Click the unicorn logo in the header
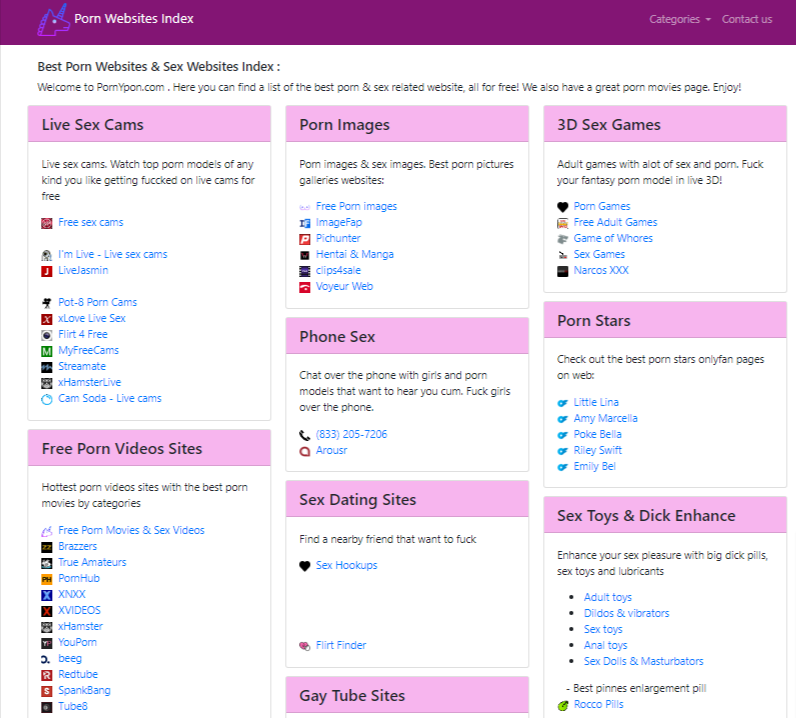The height and width of the screenshot is (718, 796). (53, 19)
